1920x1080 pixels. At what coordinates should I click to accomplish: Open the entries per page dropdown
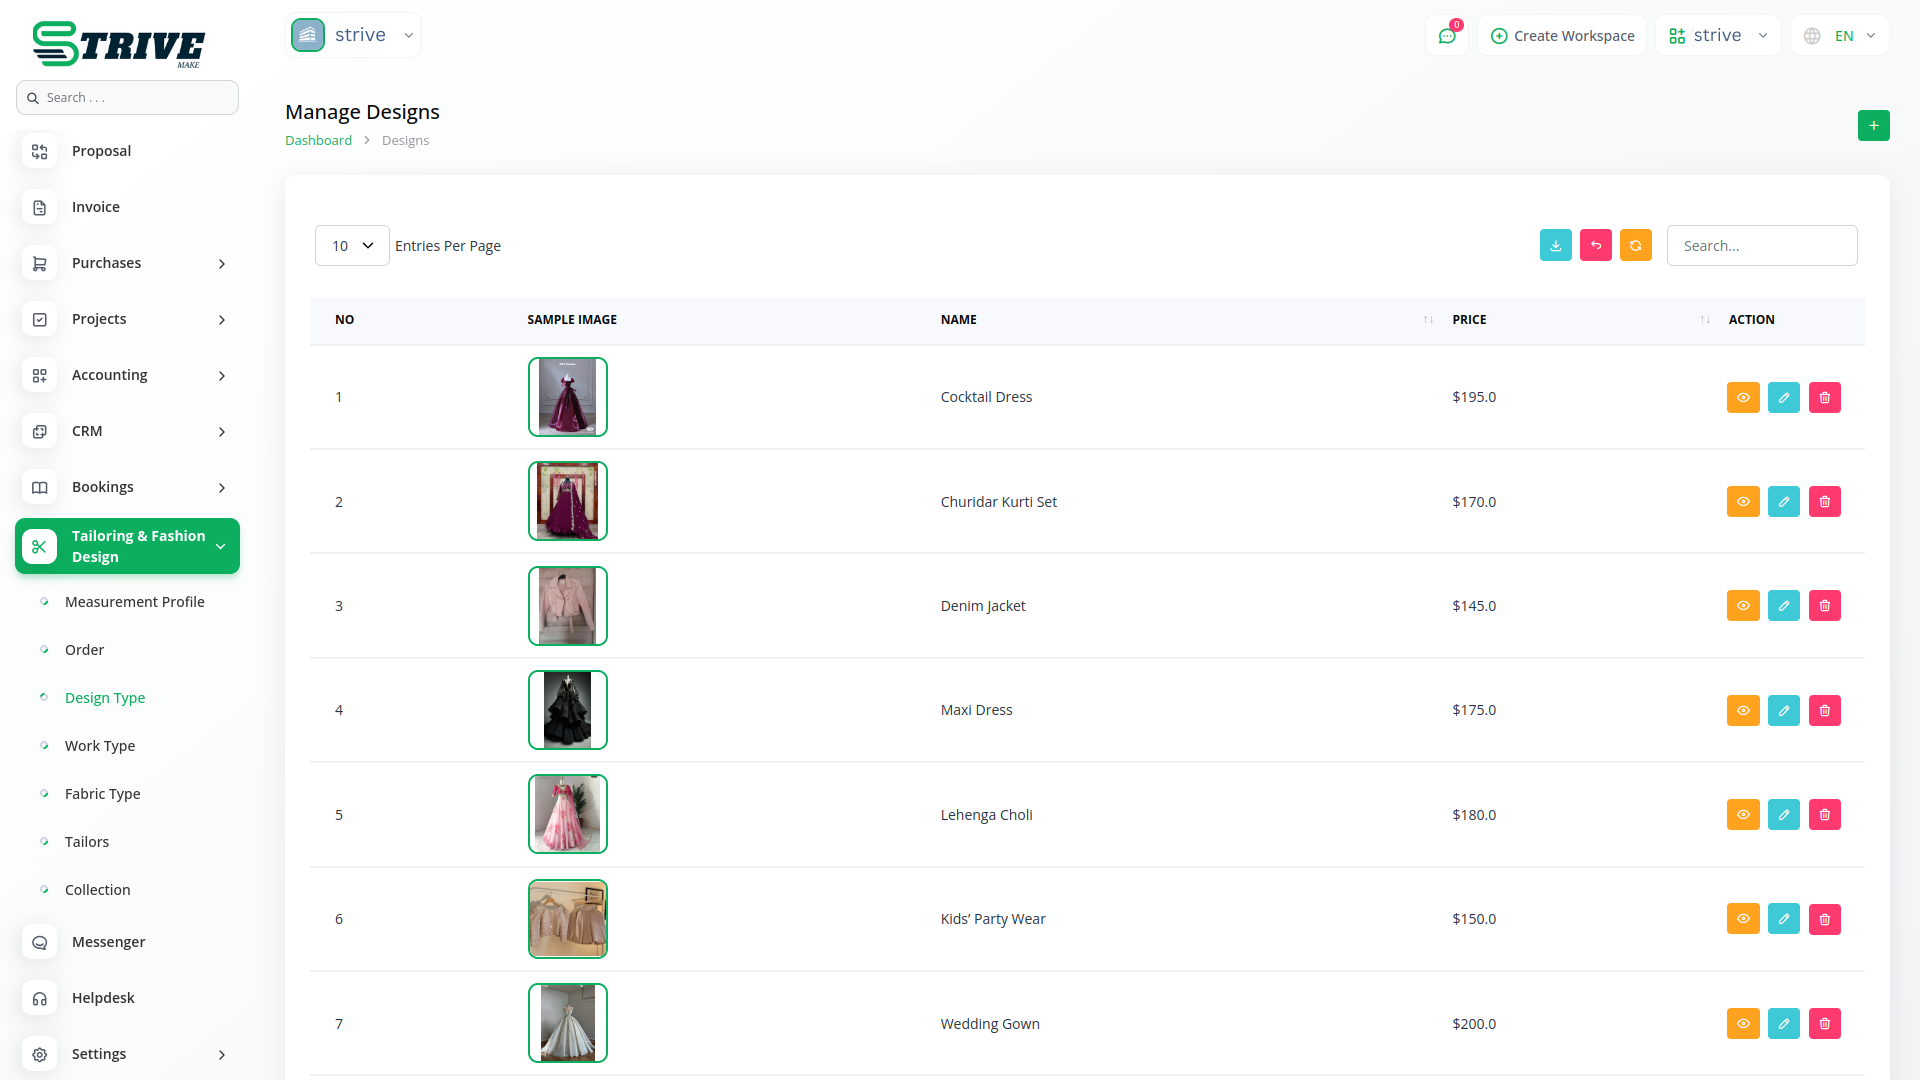[352, 245]
